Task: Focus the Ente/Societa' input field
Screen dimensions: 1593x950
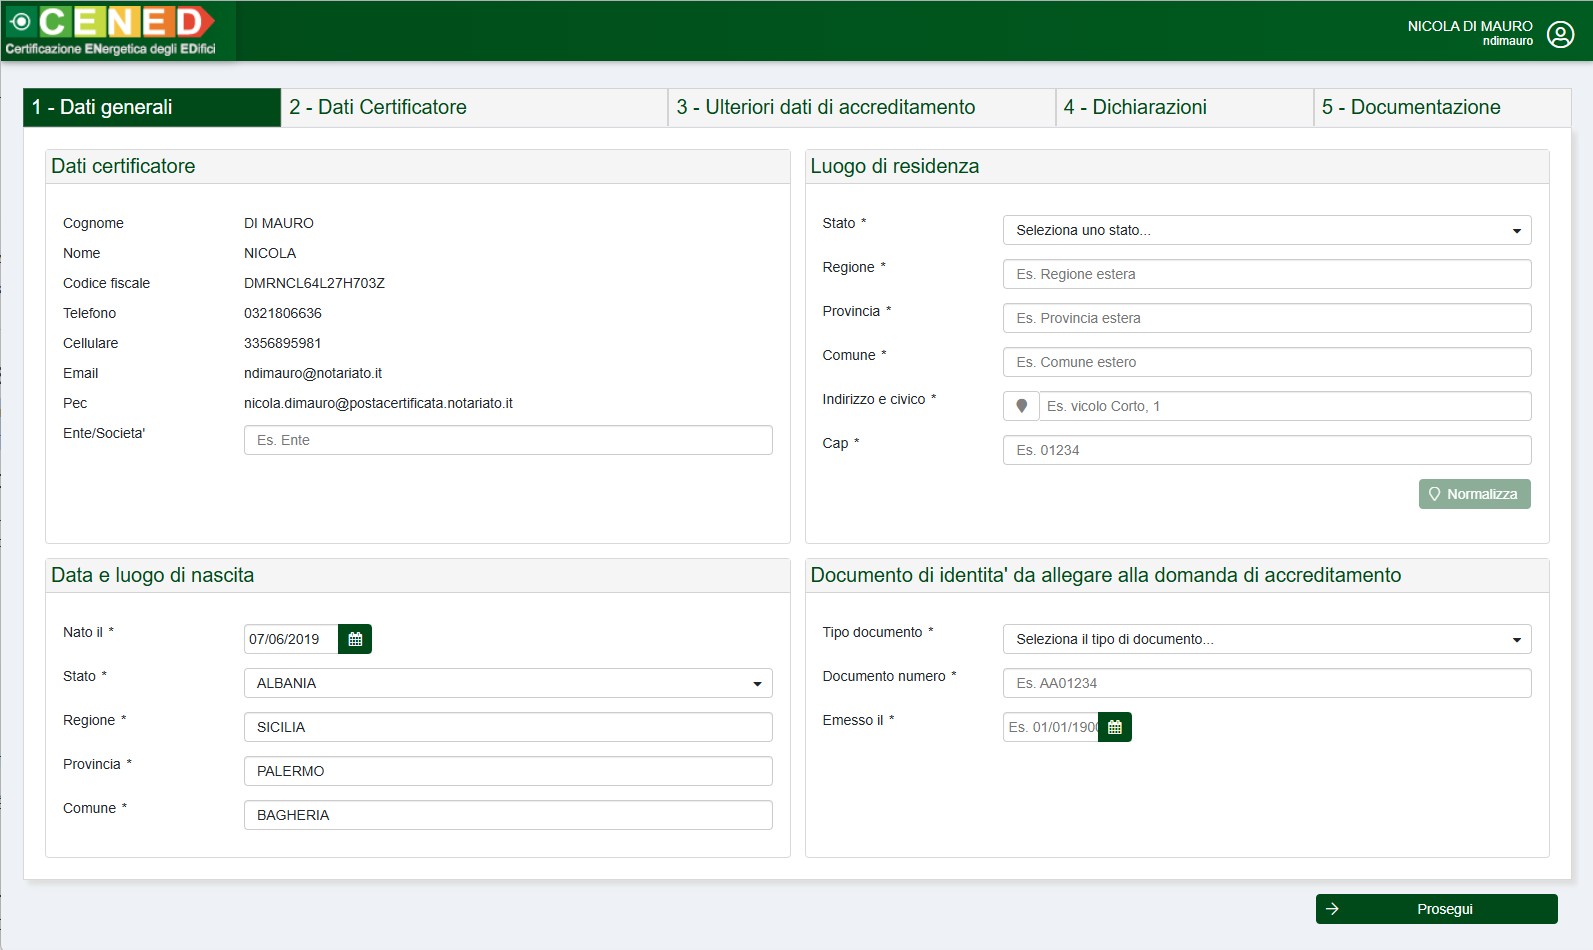Action: point(508,440)
